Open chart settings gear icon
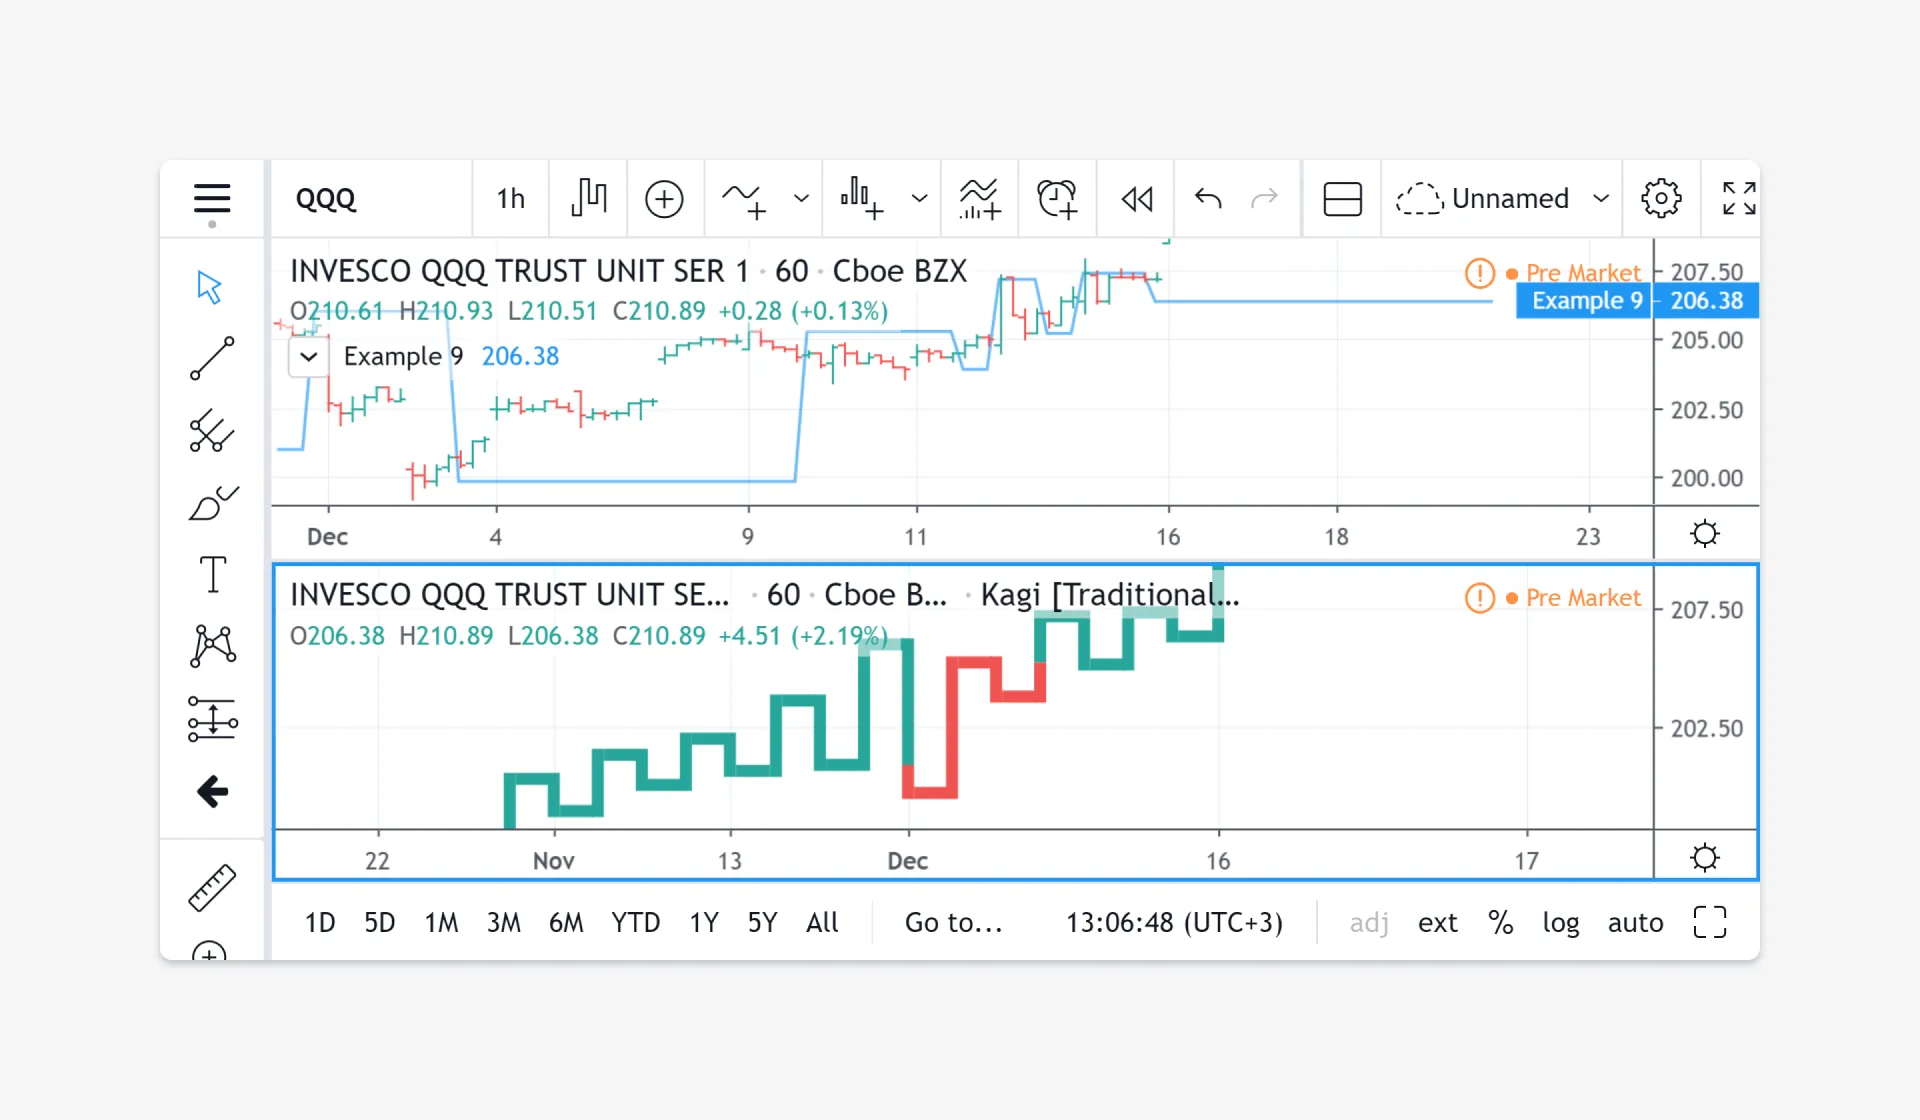The height and width of the screenshot is (1120, 1920). point(1661,198)
